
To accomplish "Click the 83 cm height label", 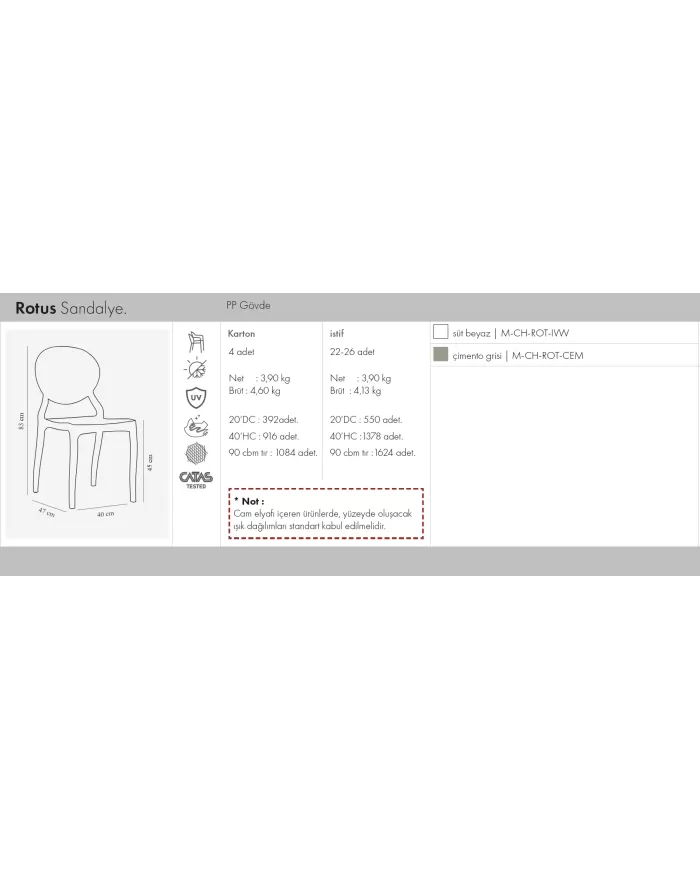I will 21,425.
